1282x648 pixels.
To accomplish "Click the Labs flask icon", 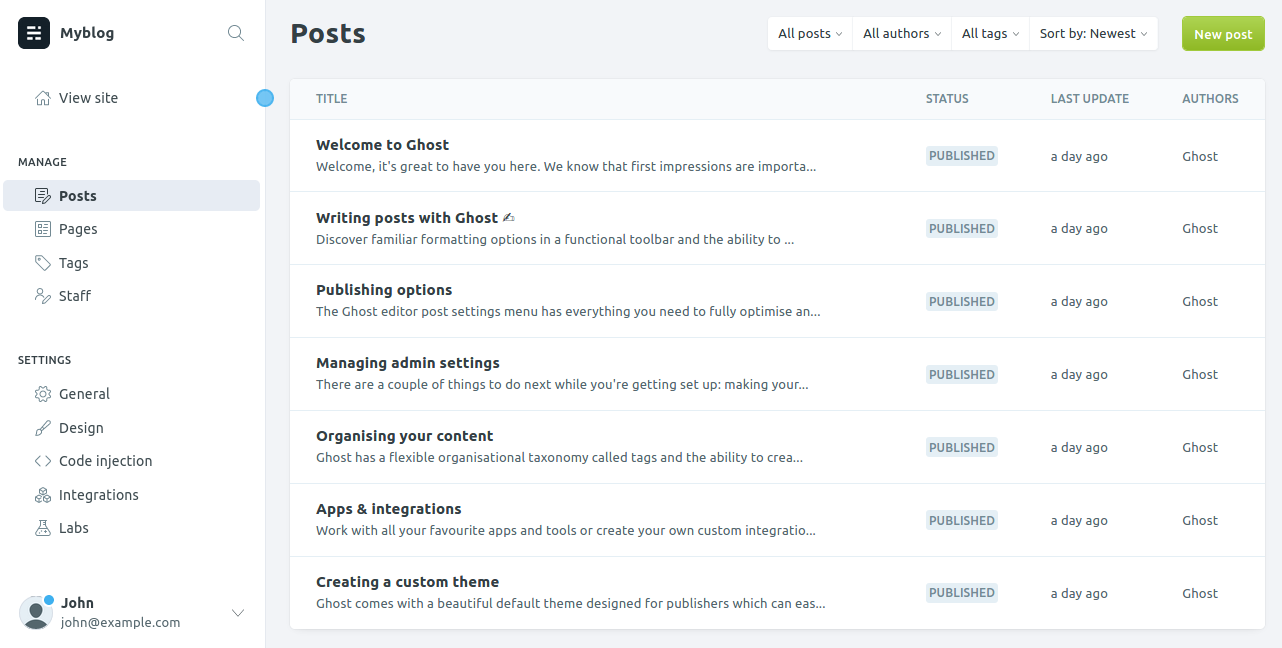I will (43, 528).
